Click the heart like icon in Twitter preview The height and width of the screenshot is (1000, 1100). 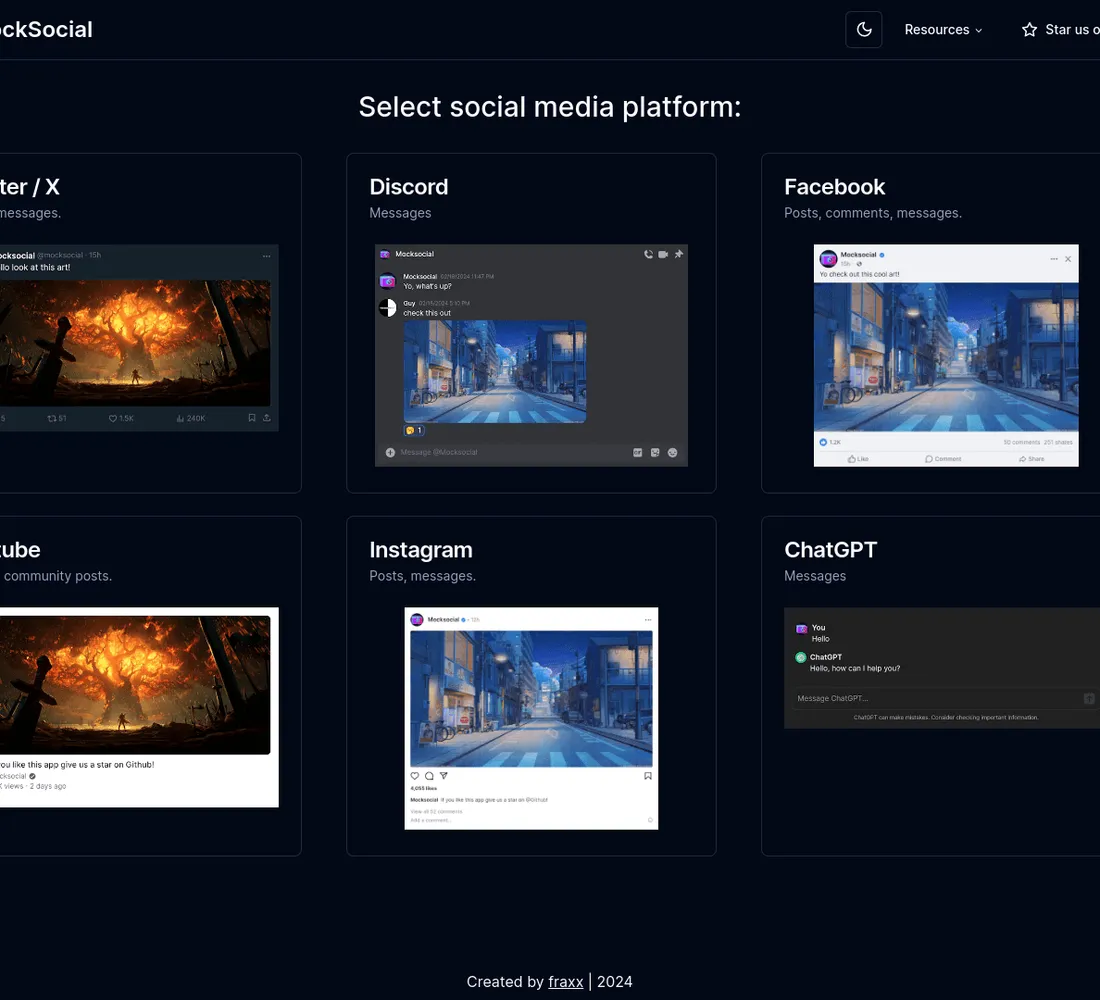click(112, 418)
